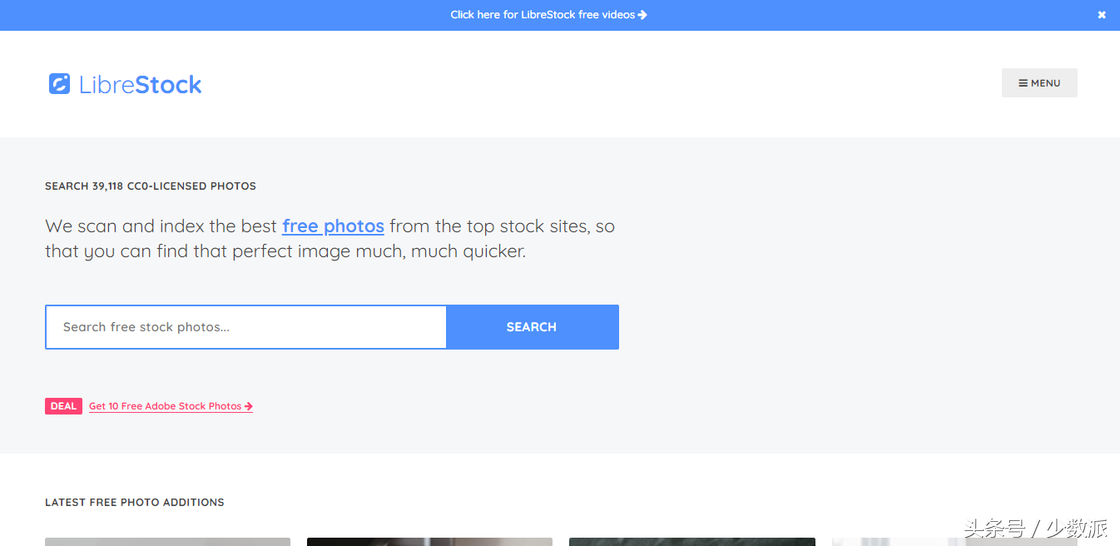Open the first latest photo thumbnail
The image size is (1120, 546).
168,542
